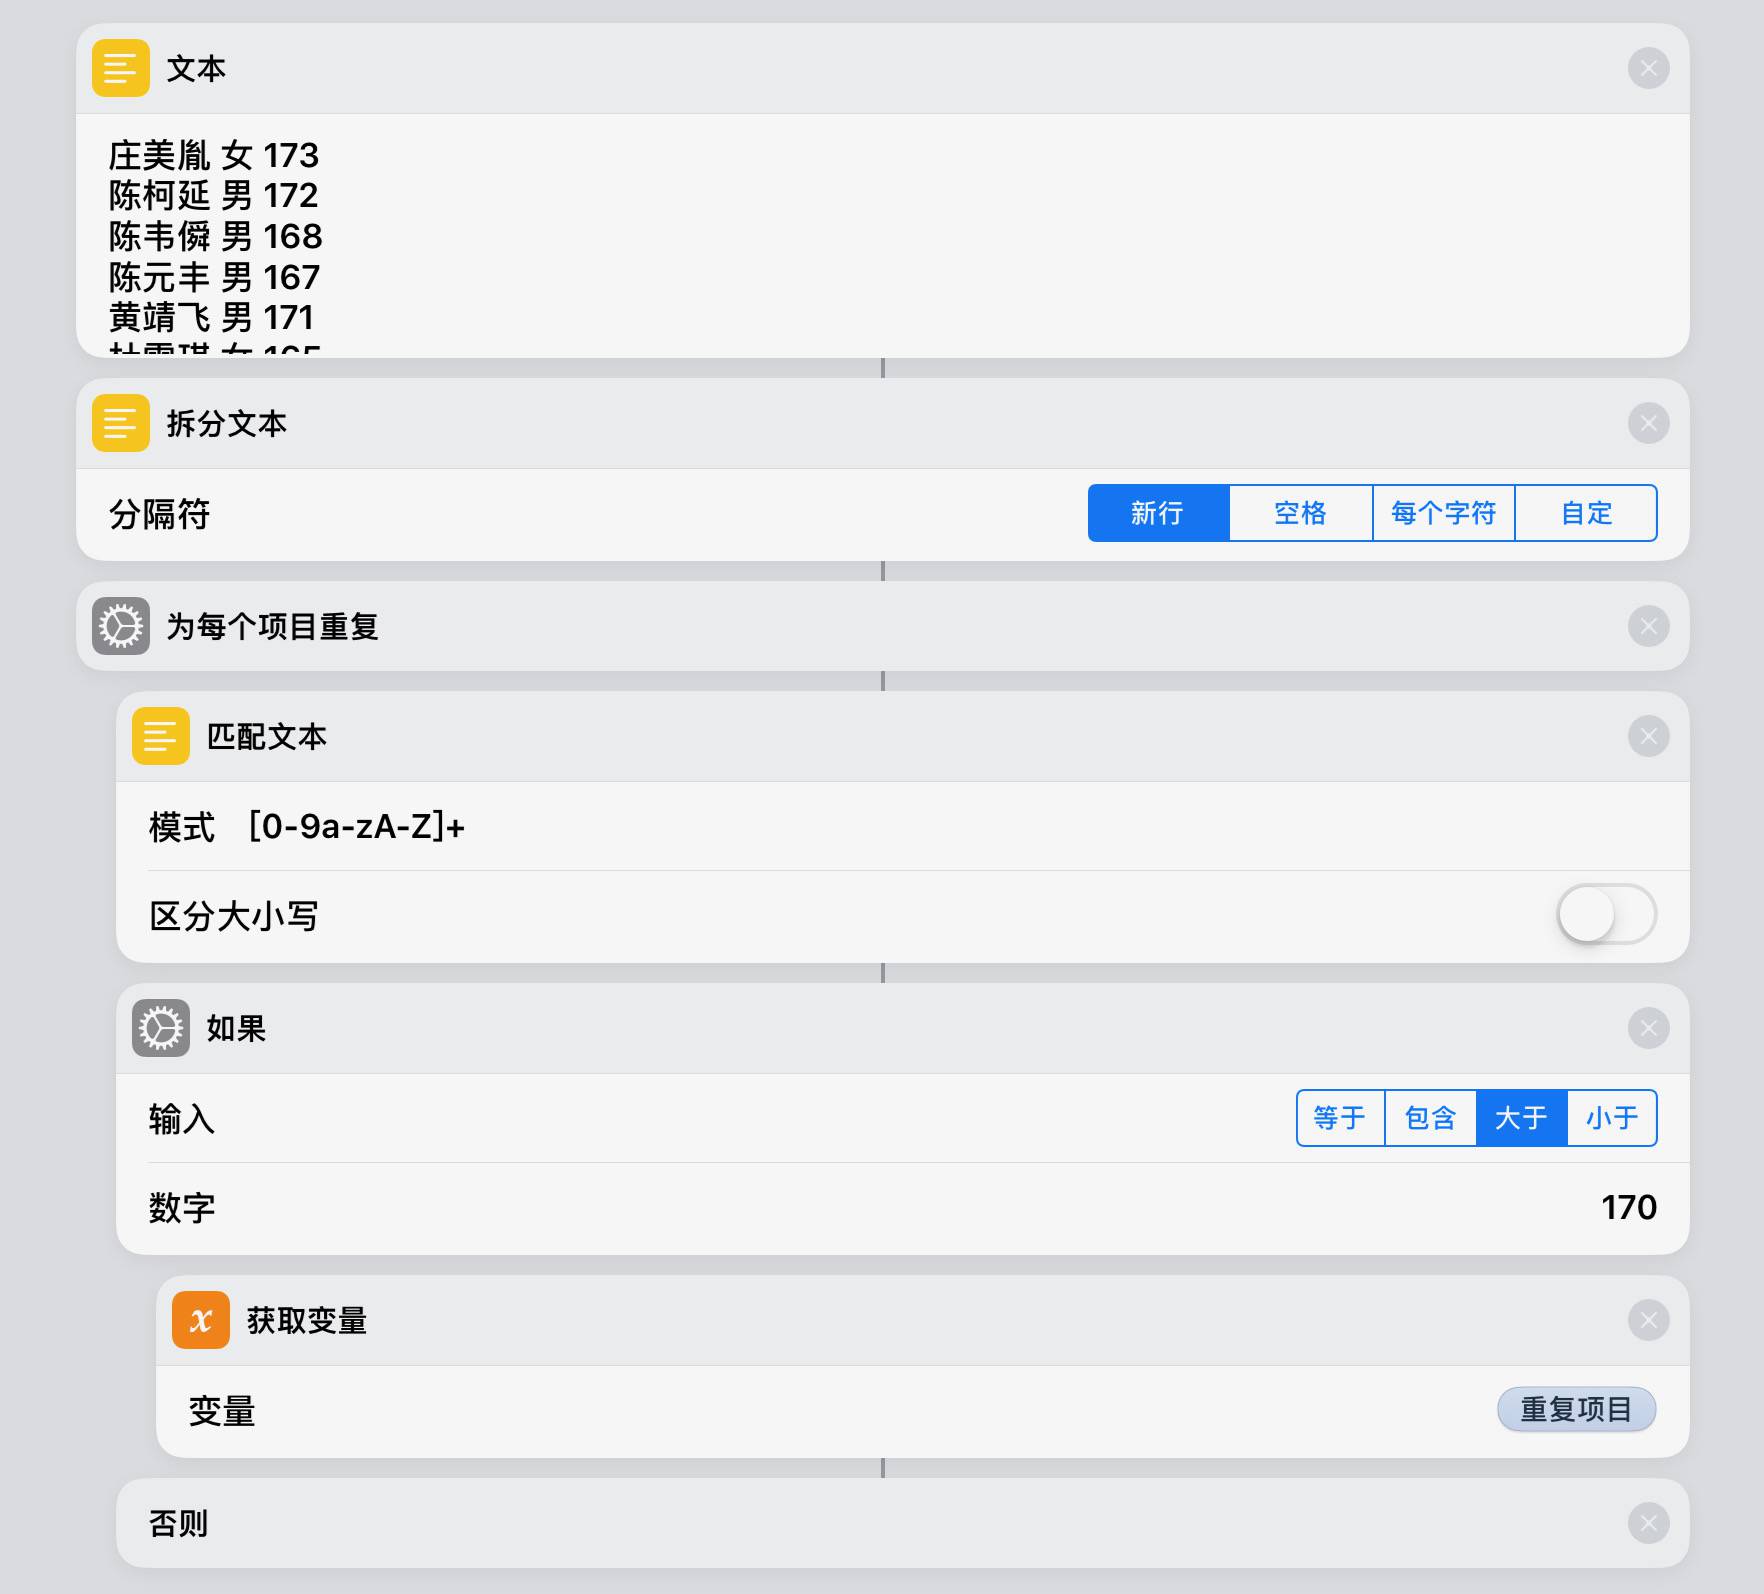Remove the 匹配文本 action block
Viewport: 1764px width, 1594px height.
coord(1648,736)
